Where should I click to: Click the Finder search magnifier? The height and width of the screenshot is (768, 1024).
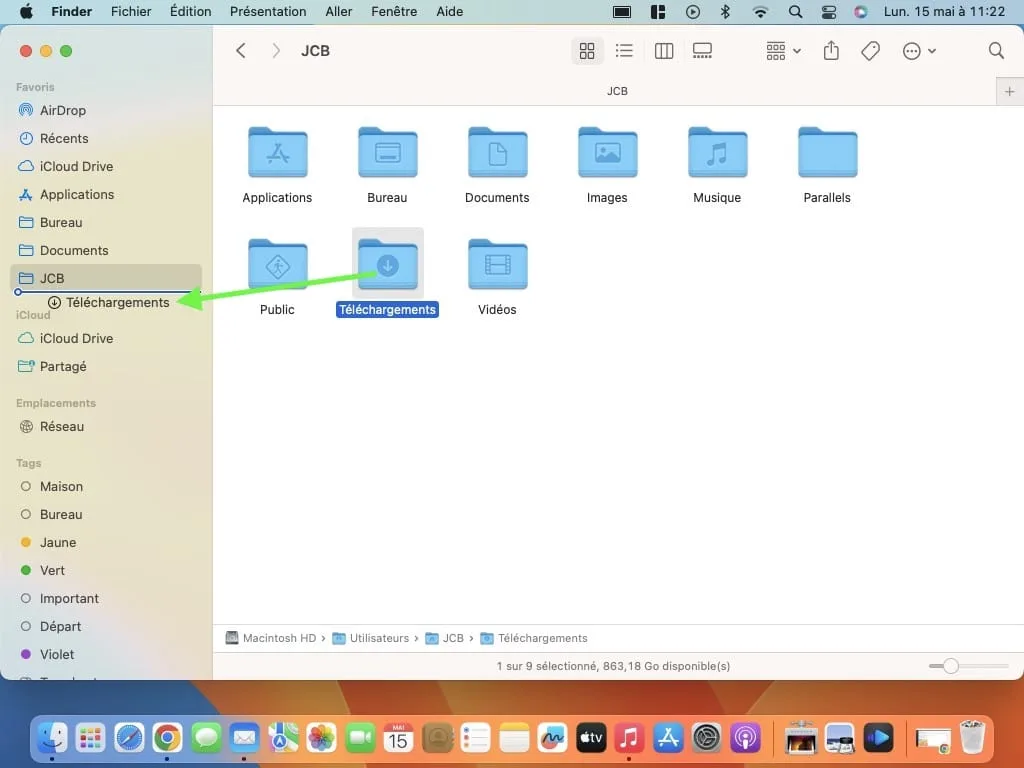[x=996, y=51]
